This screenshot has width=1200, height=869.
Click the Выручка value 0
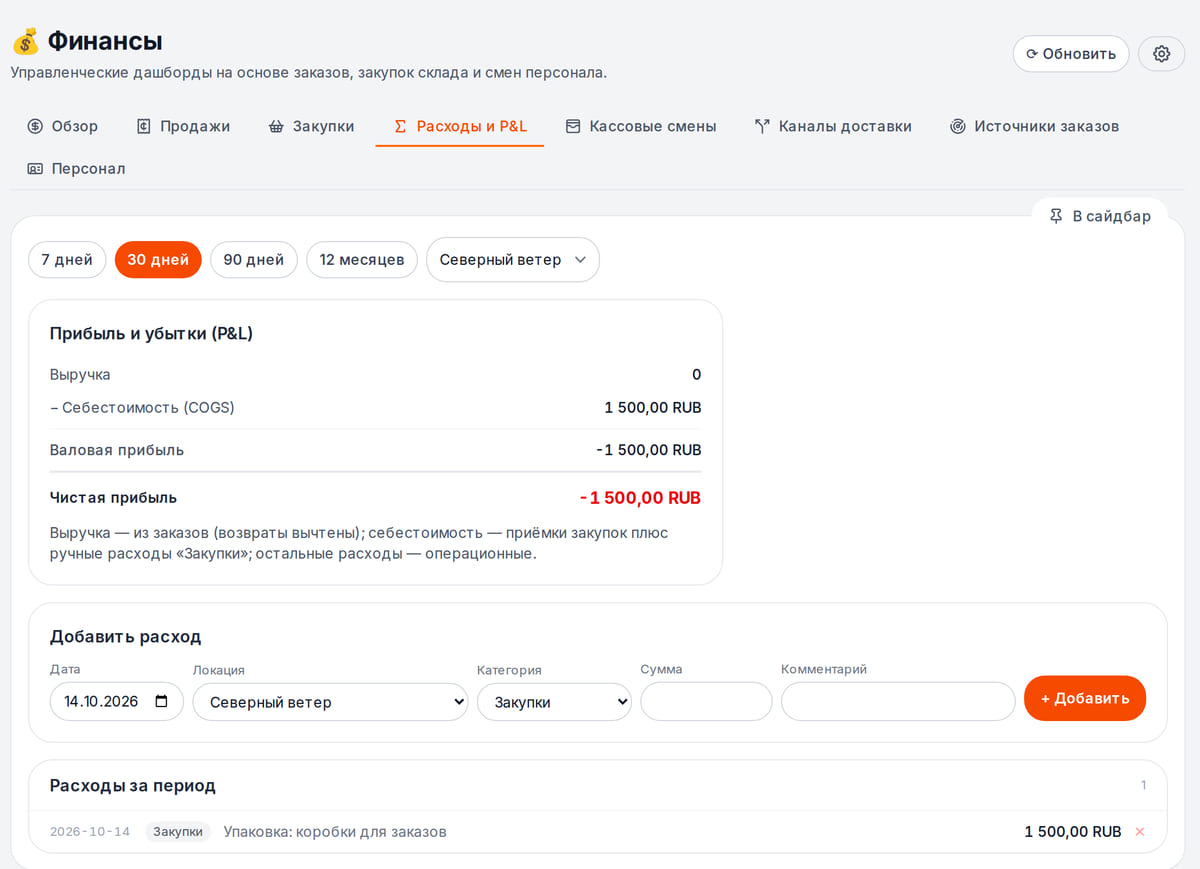click(697, 375)
